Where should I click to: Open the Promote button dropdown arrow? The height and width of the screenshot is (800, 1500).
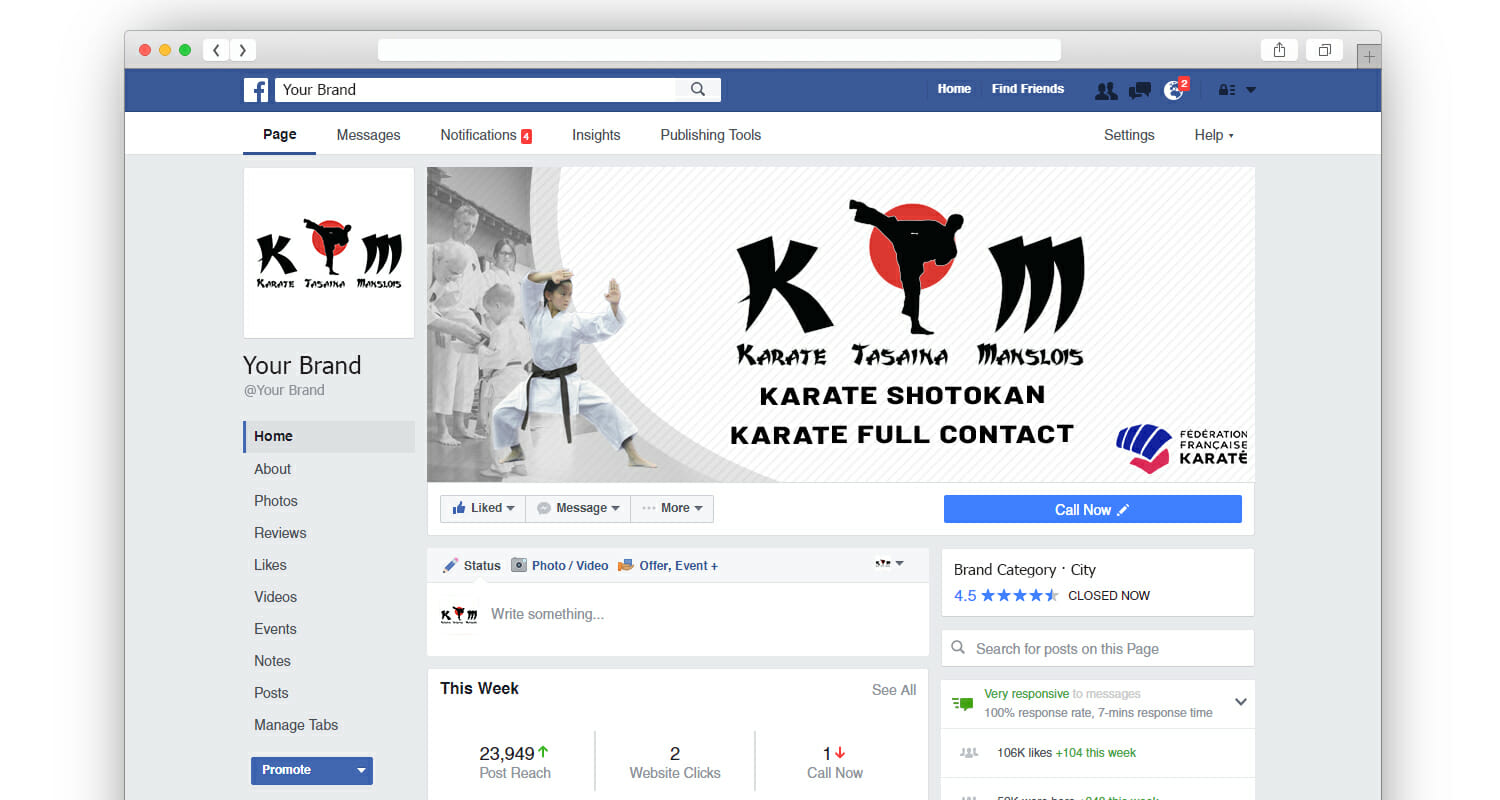point(361,770)
